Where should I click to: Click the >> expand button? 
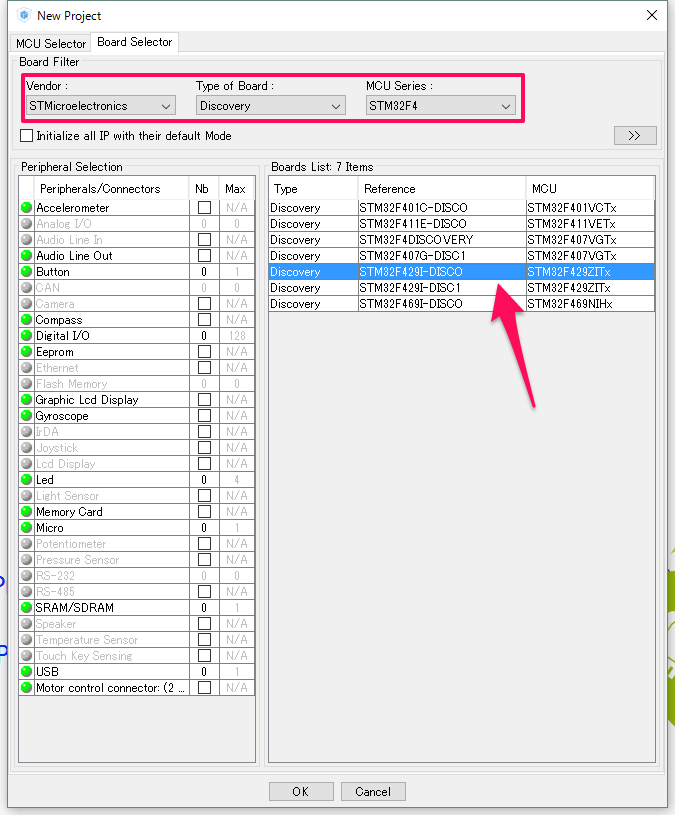tap(635, 136)
